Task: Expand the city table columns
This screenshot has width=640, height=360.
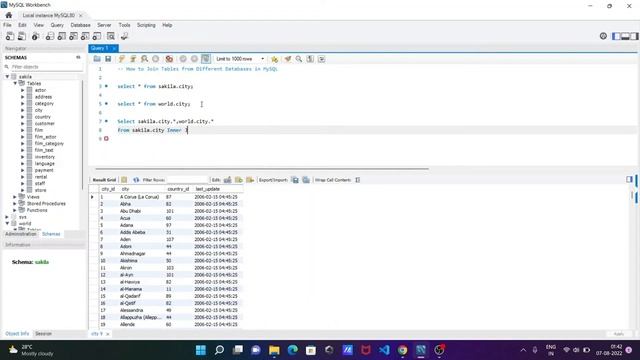Action: coord(23,110)
